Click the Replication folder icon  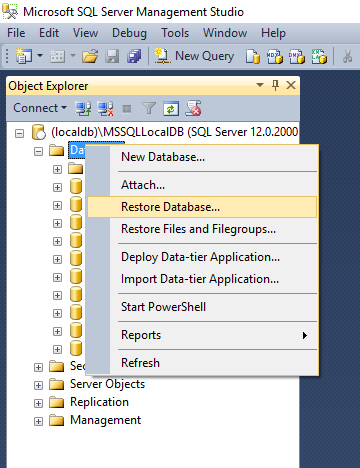56,402
